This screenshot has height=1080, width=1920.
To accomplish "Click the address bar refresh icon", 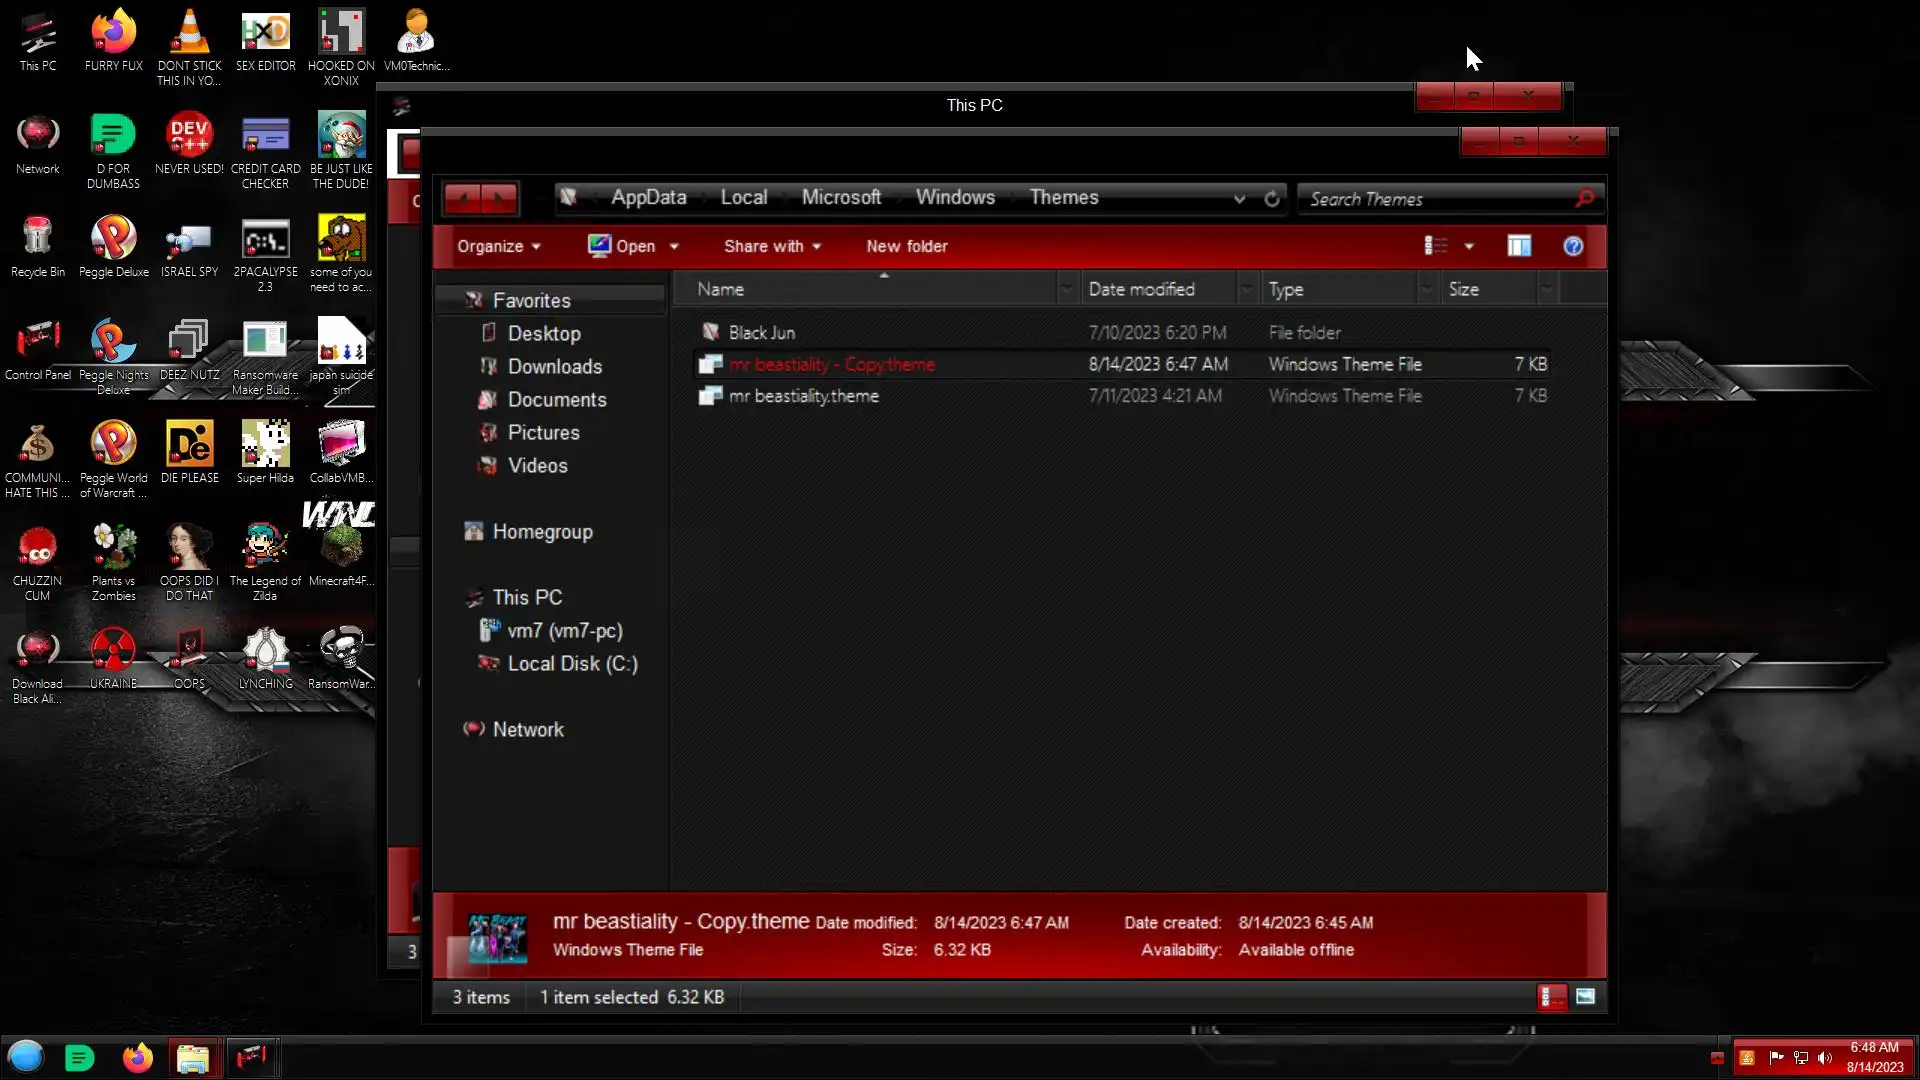I will 1272,199.
